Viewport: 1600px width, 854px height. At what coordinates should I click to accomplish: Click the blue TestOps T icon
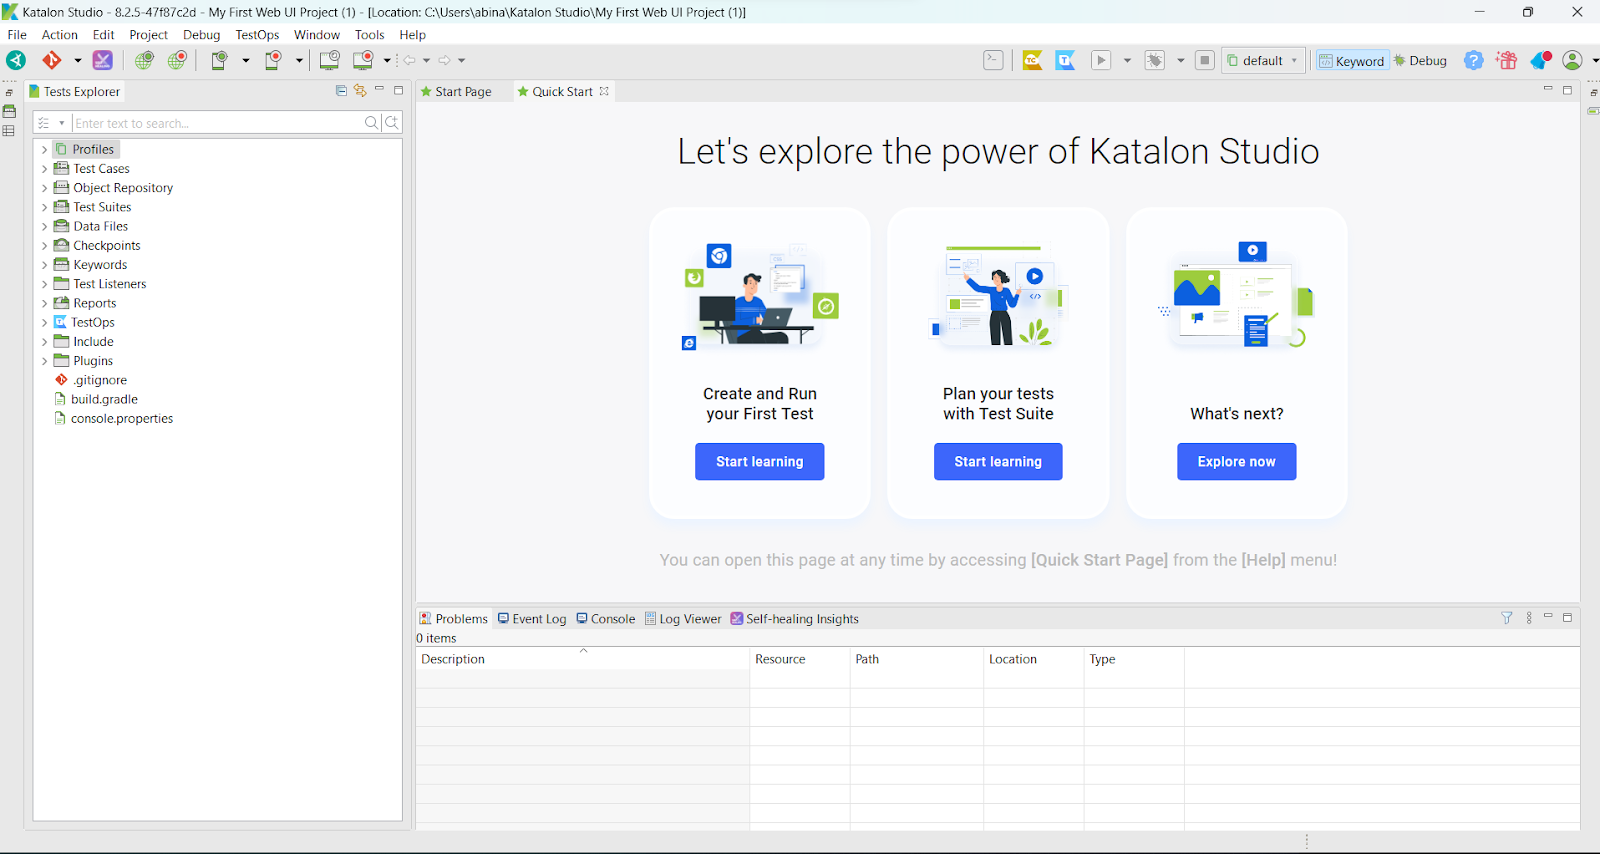1065,60
